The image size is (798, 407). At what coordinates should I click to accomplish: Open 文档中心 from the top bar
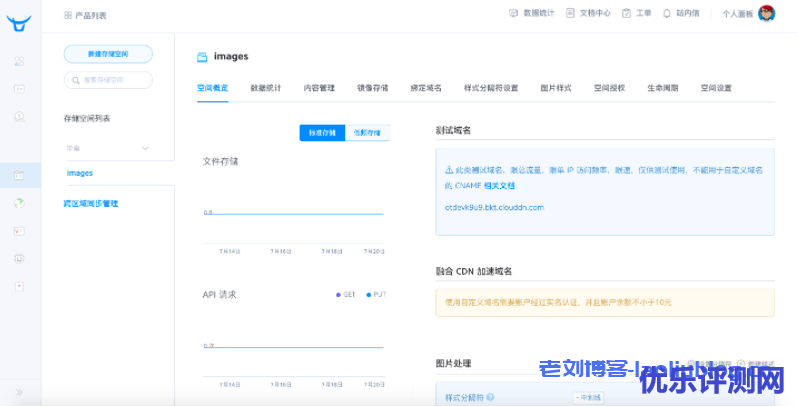click(x=588, y=13)
